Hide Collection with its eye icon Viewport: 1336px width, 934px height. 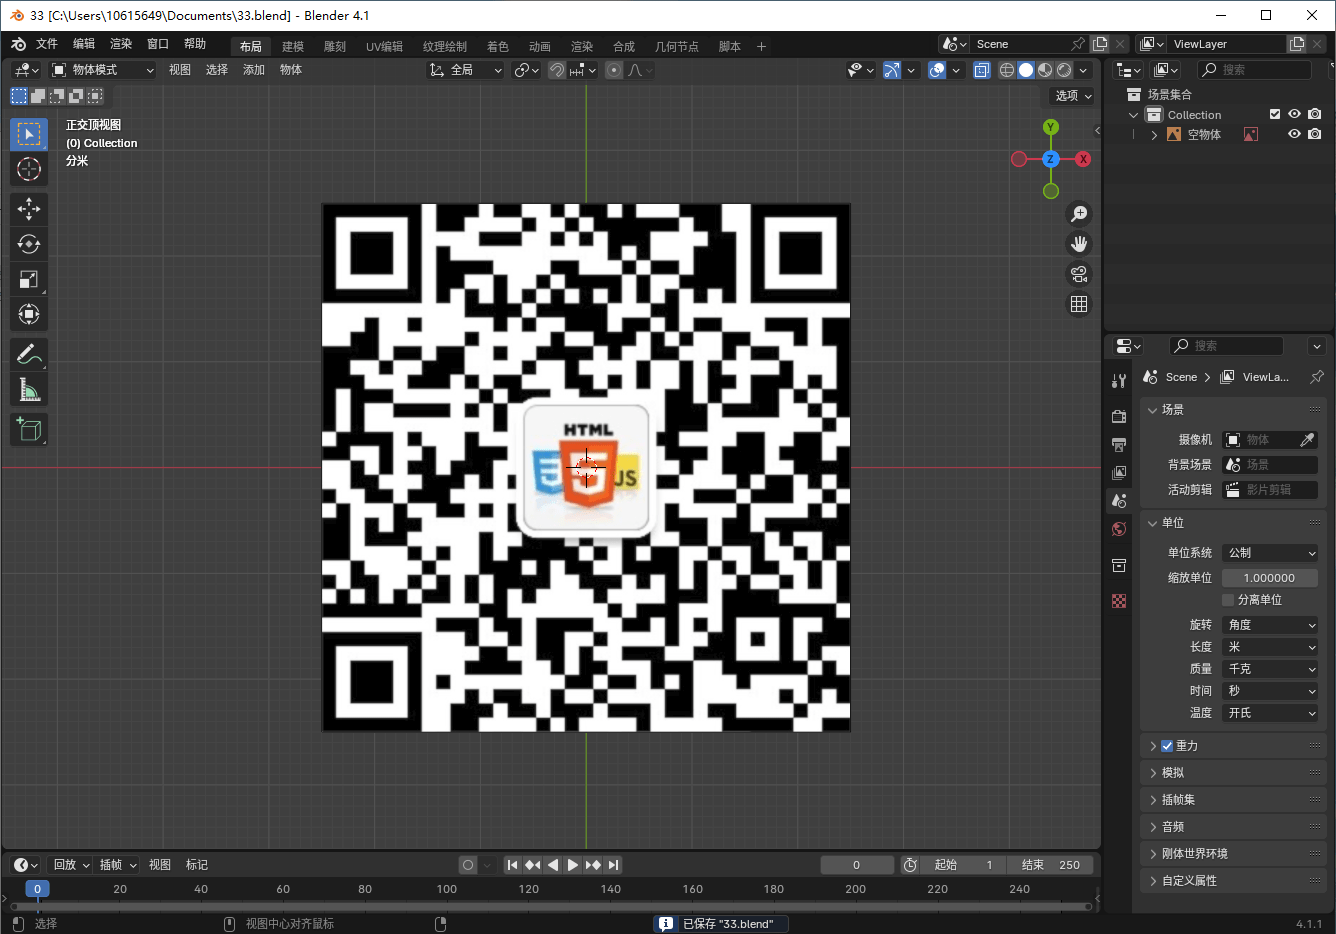tap(1294, 114)
